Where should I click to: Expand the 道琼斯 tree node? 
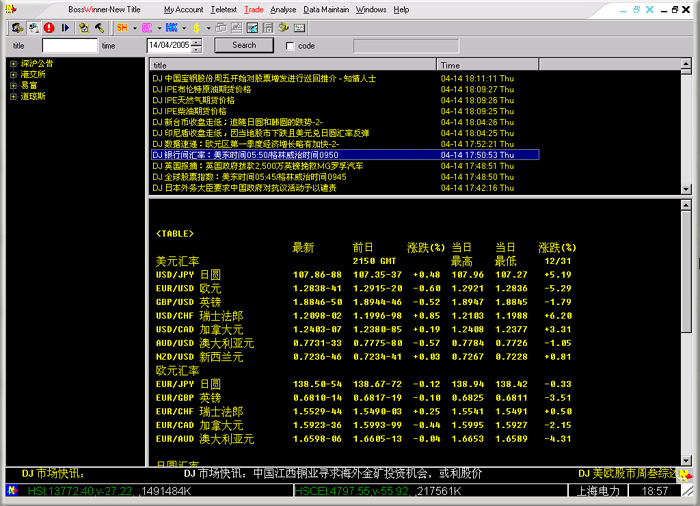click(x=13, y=96)
